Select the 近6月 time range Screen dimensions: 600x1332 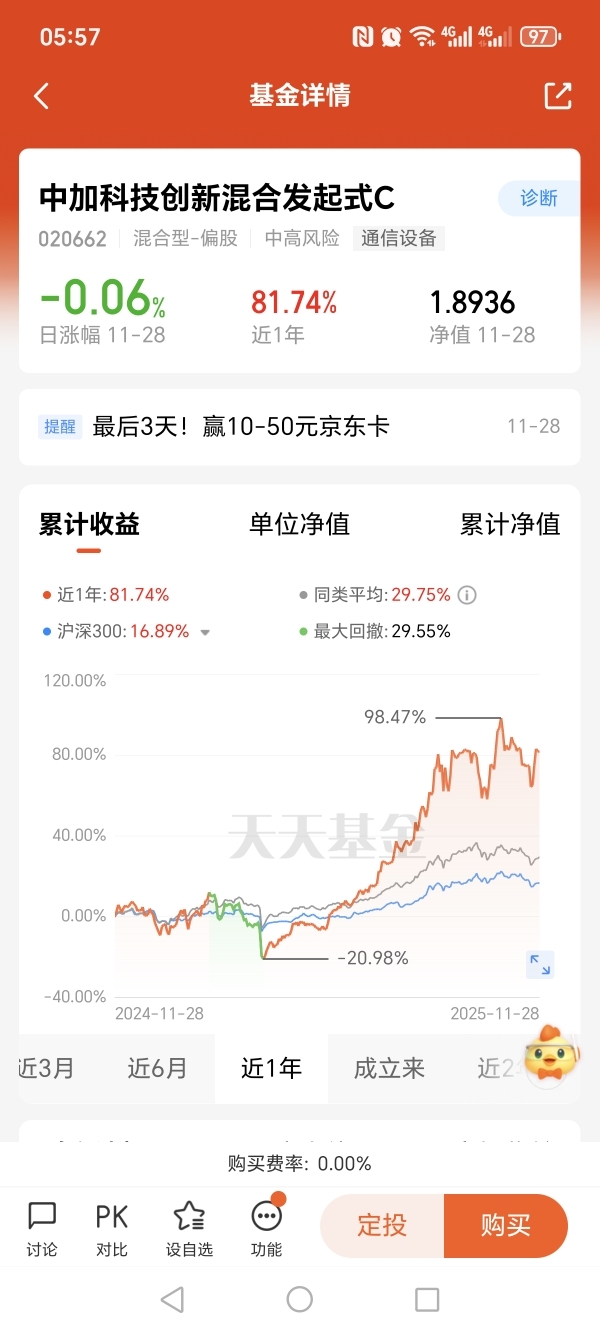pyautogui.click(x=158, y=1068)
